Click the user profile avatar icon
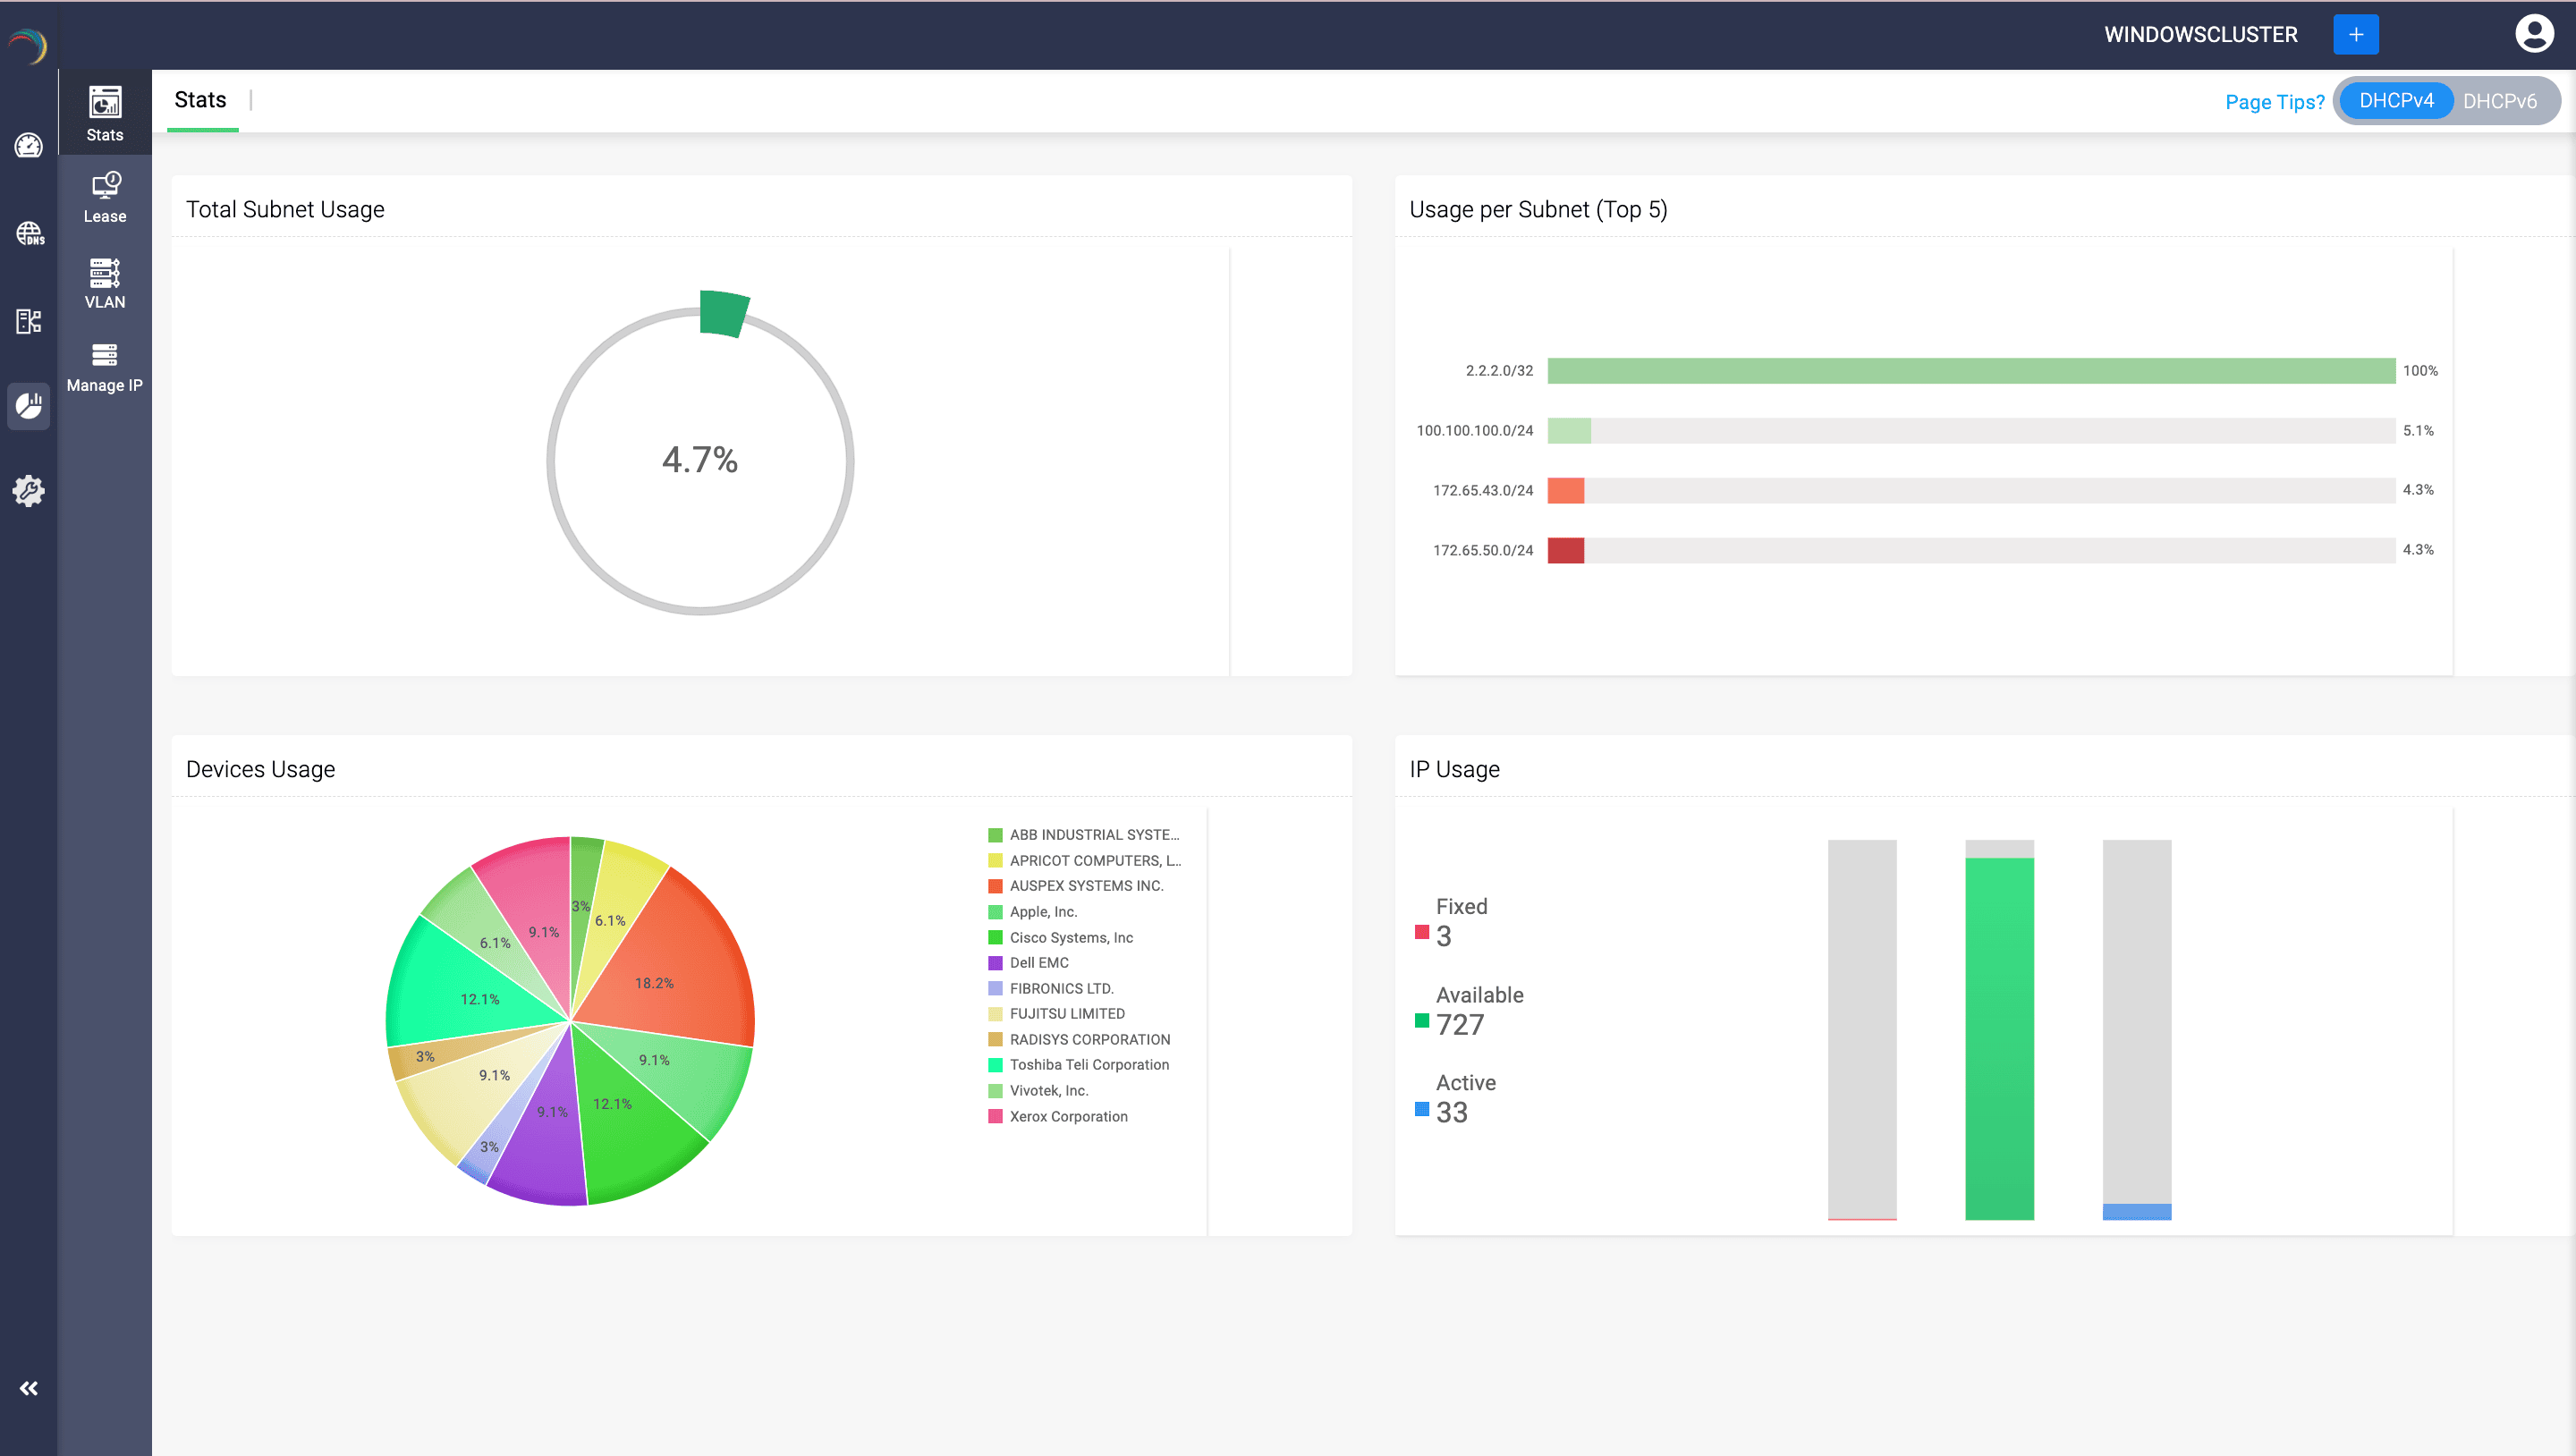2576x1456 pixels. (x=2533, y=34)
